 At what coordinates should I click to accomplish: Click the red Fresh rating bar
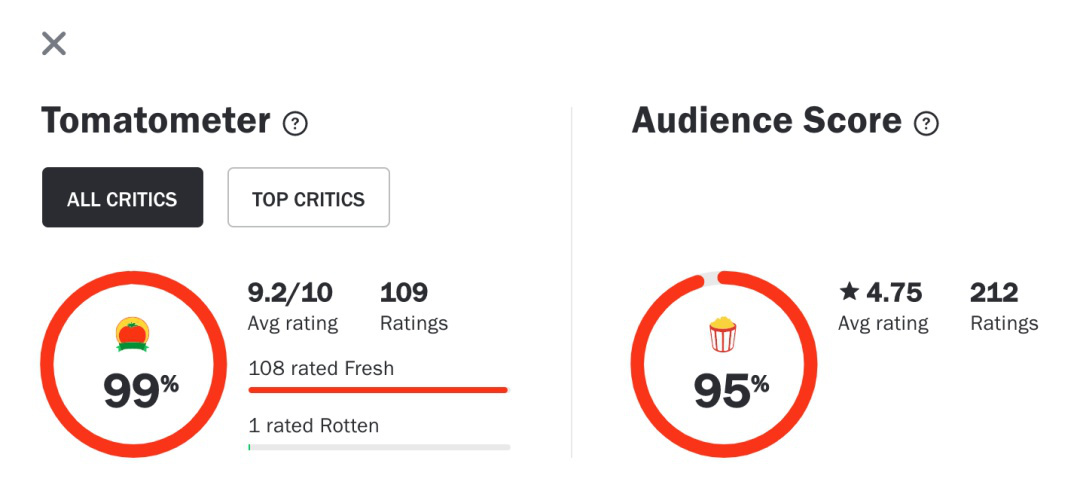point(378,390)
